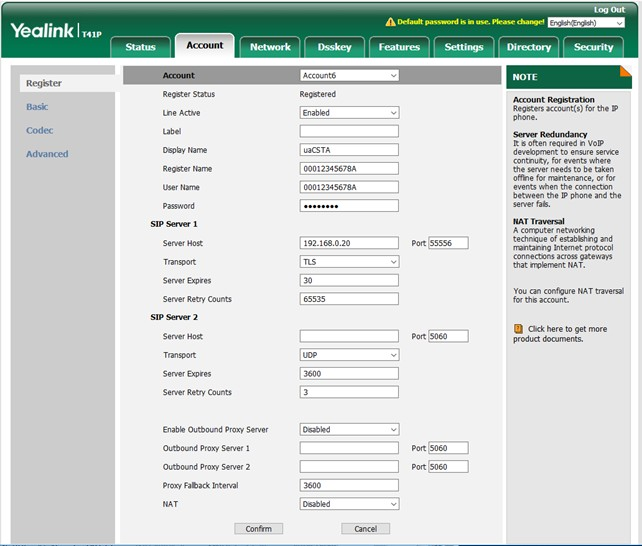Go to the Security tab

click(x=593, y=47)
